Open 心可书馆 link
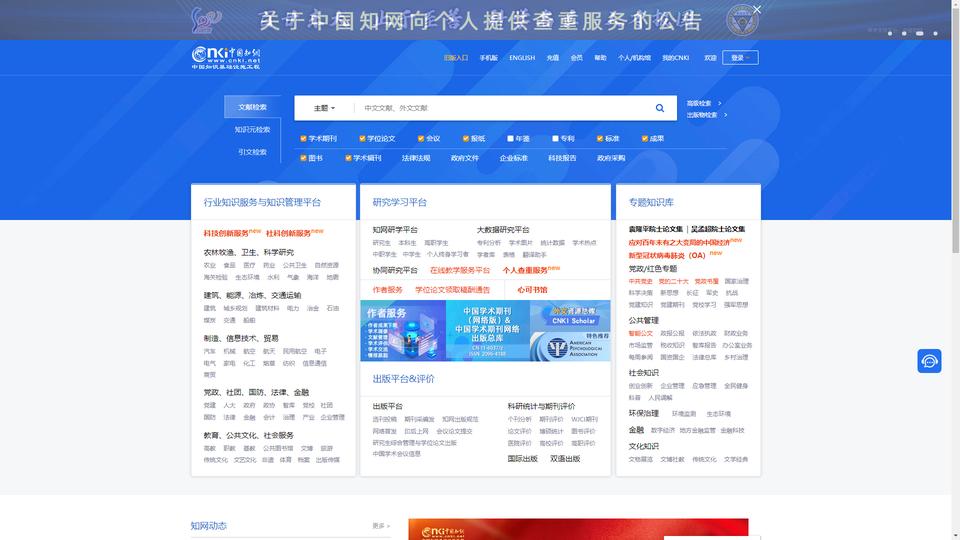Screen dimensions: 960x540 pos(532,290)
